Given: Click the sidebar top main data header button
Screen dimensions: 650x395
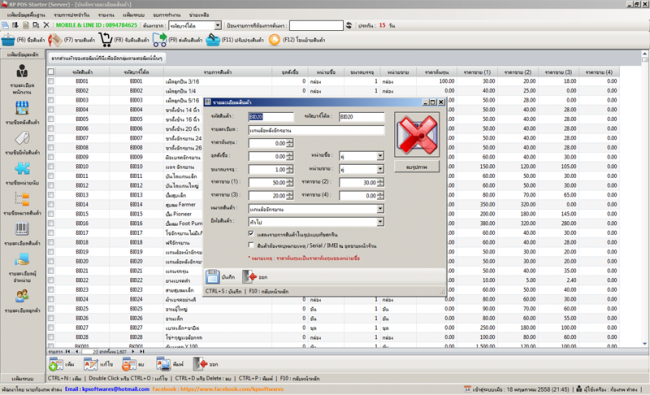Looking at the screenshot, I should [x=23, y=54].
